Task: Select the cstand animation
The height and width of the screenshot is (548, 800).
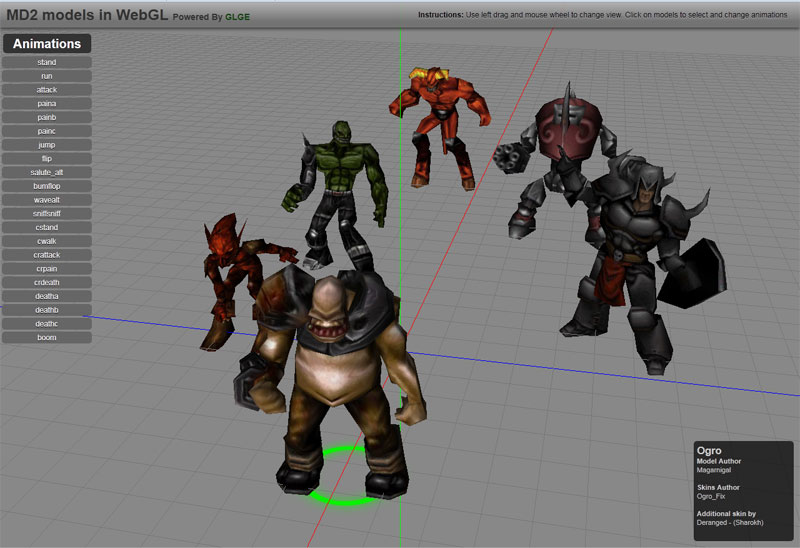Action: coord(47,228)
